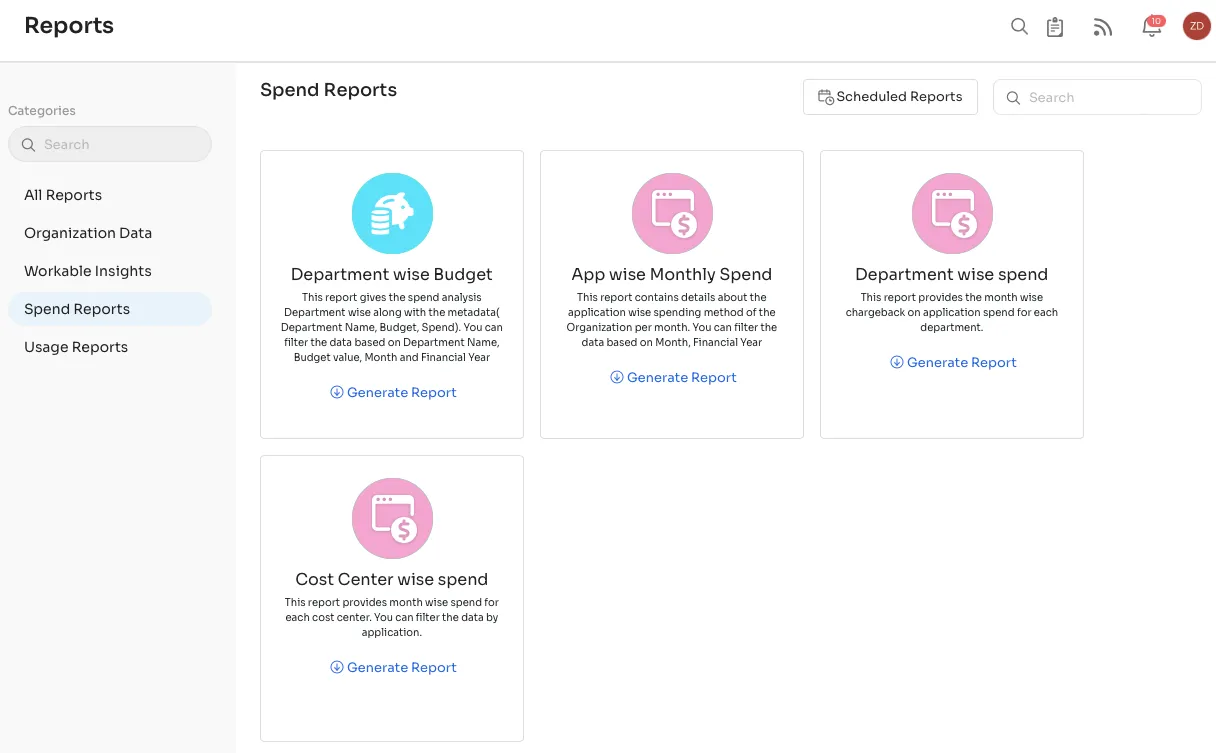
Task: Click the Department wise spend icon
Action: 952,213
